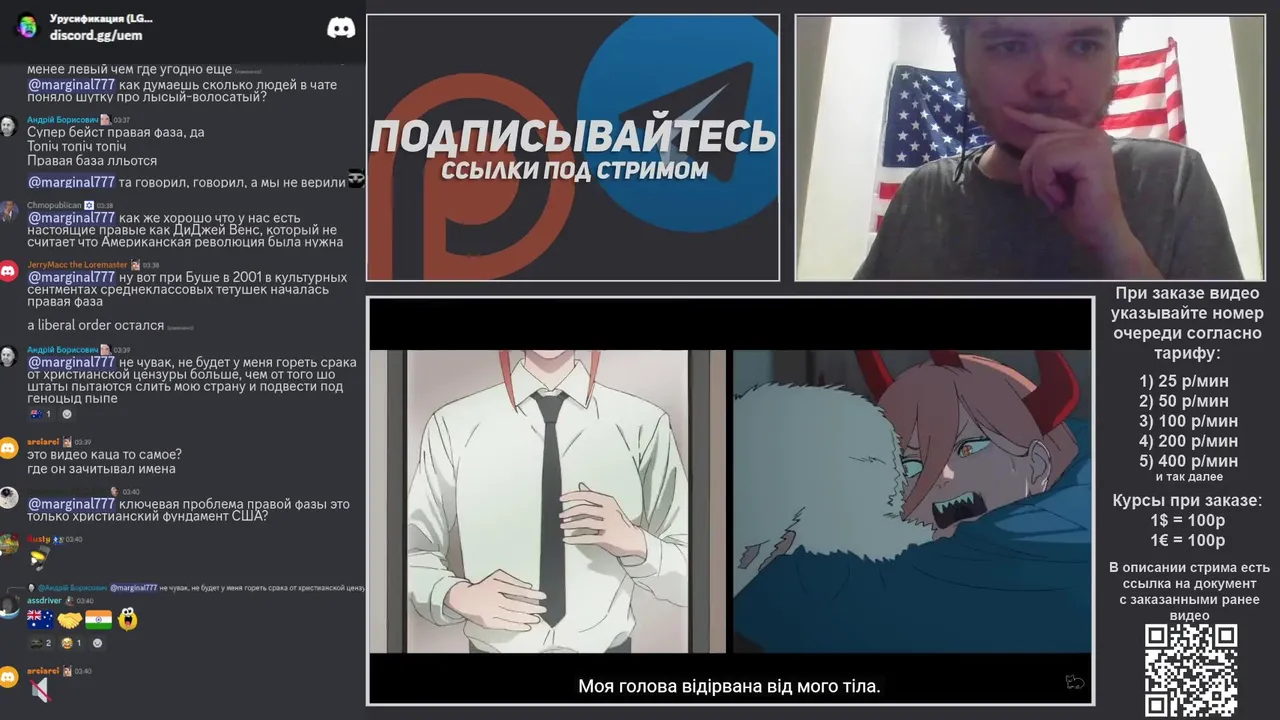Click the shocked face emoji in assdriver's message
Screen dimensions: 1280x720
pyautogui.click(x=127, y=620)
